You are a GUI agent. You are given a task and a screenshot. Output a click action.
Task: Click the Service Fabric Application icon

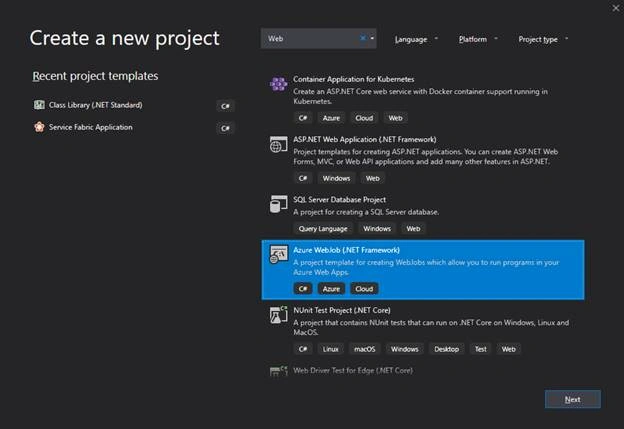[x=39, y=127]
